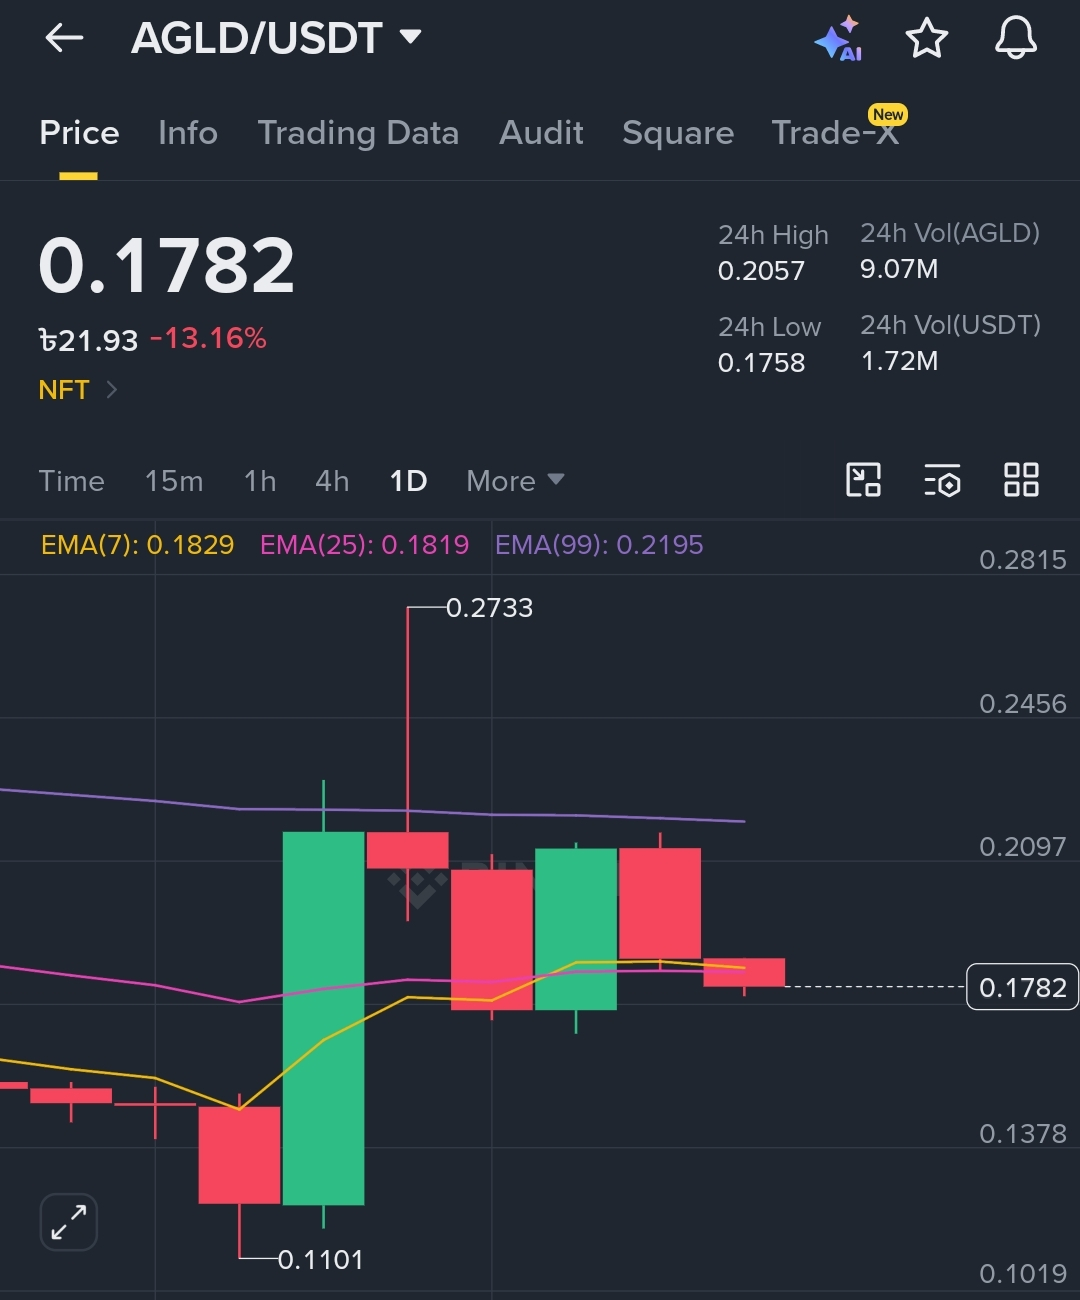The height and width of the screenshot is (1300, 1080).
Task: Open the chart drawing tools icon
Action: 863,480
